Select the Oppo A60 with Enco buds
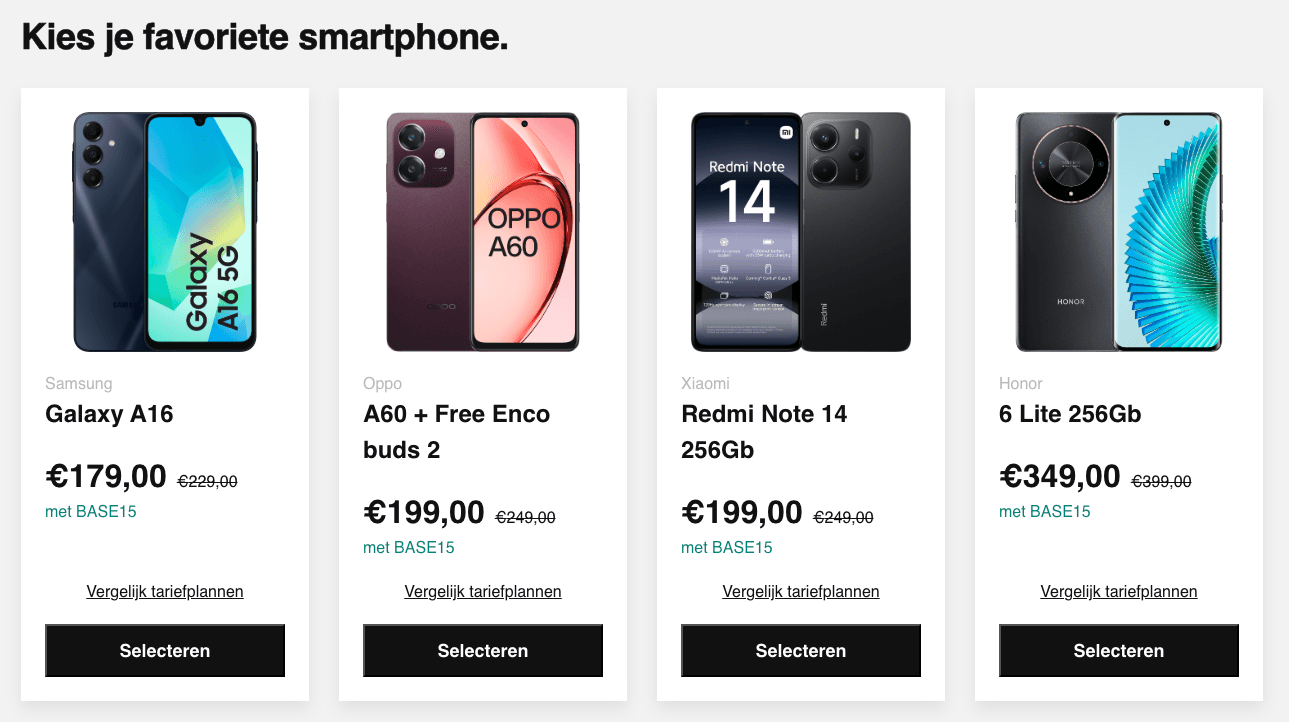 coord(483,651)
